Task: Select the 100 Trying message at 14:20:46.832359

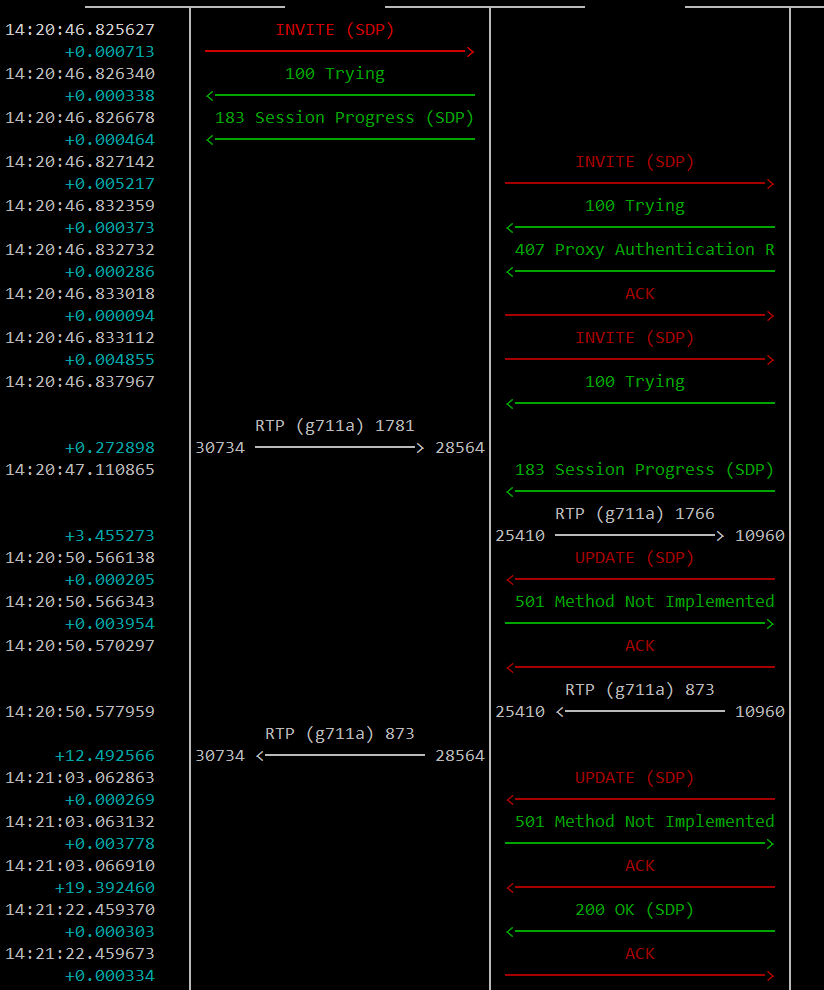Action: tap(635, 206)
